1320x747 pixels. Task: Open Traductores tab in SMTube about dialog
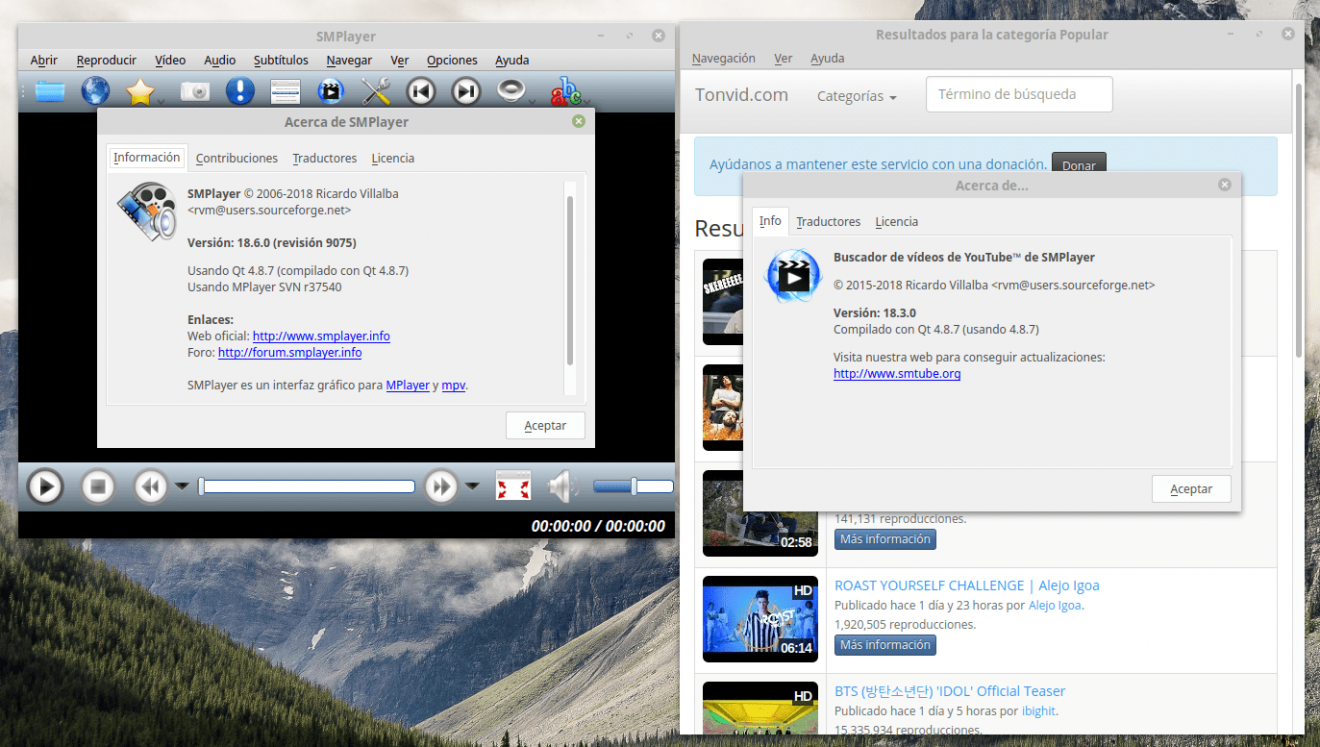828,222
